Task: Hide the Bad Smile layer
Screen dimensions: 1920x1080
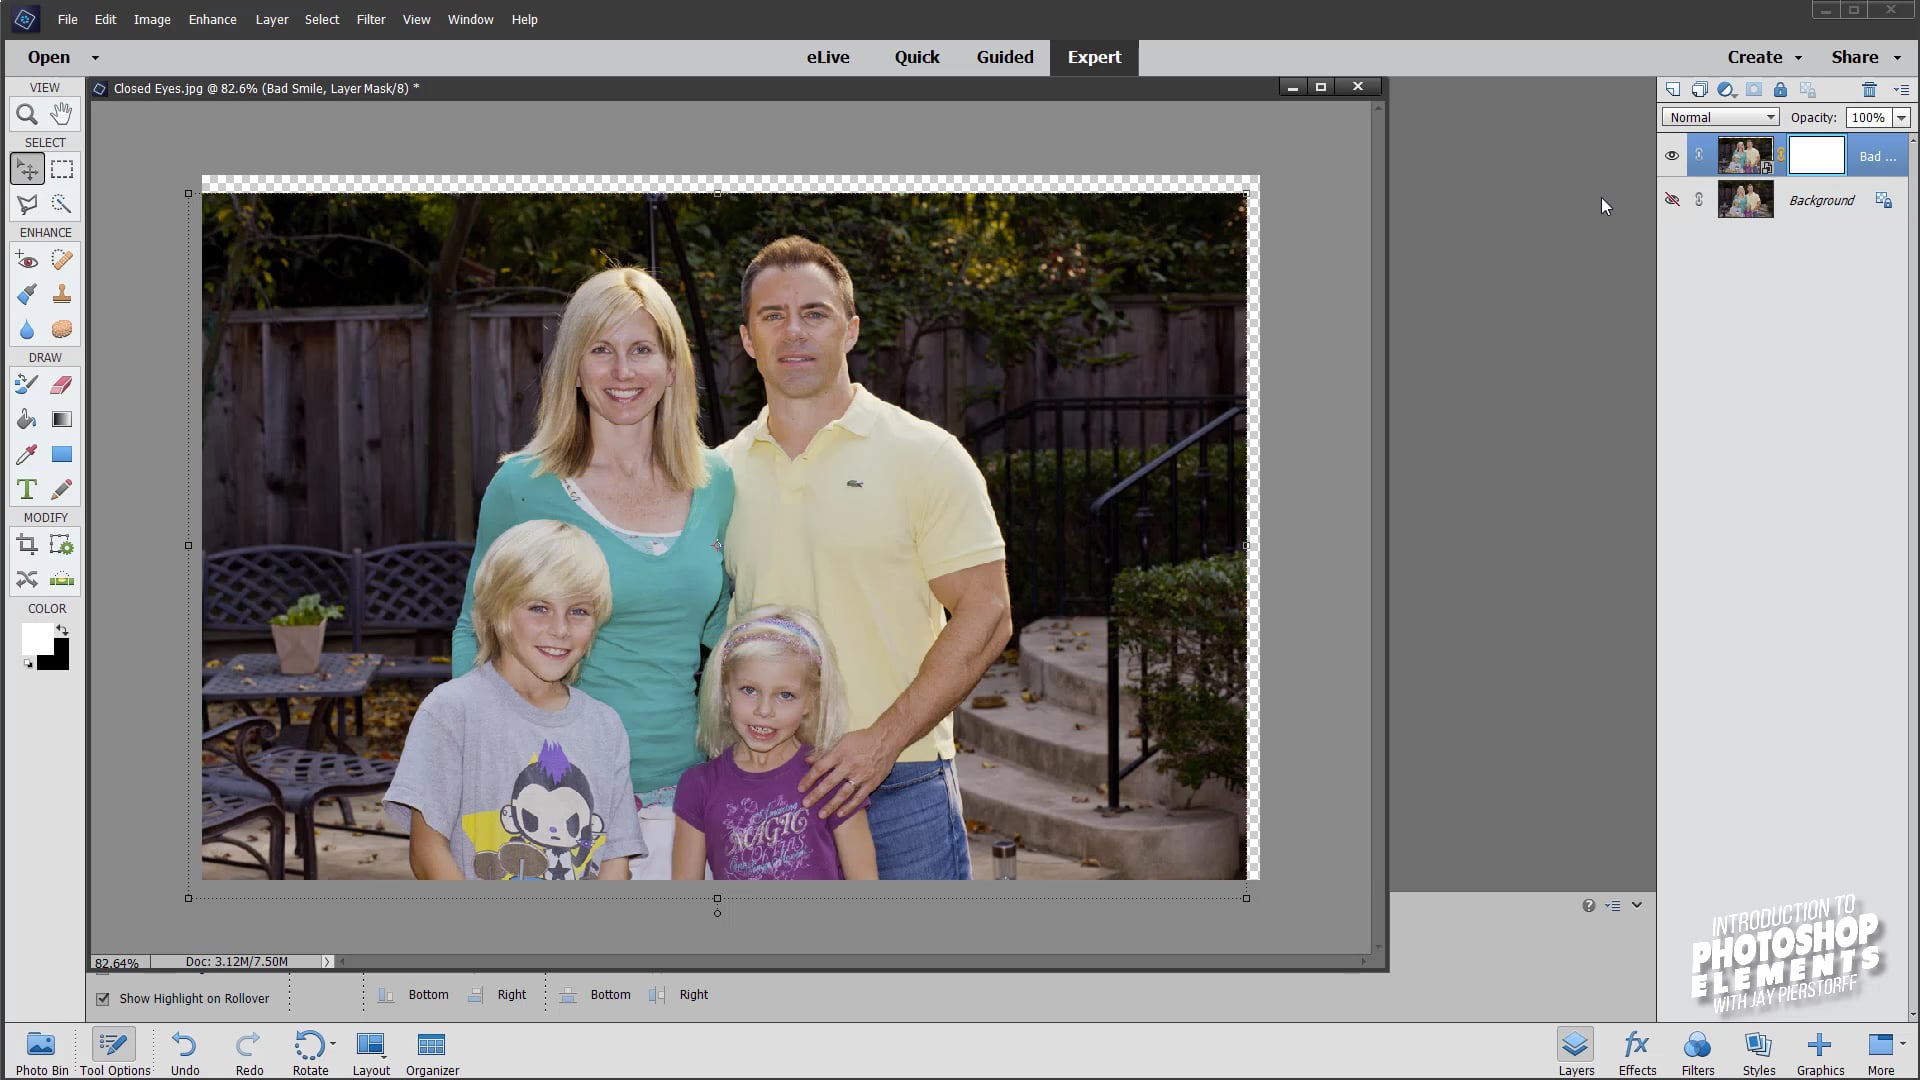Action: (1671, 156)
